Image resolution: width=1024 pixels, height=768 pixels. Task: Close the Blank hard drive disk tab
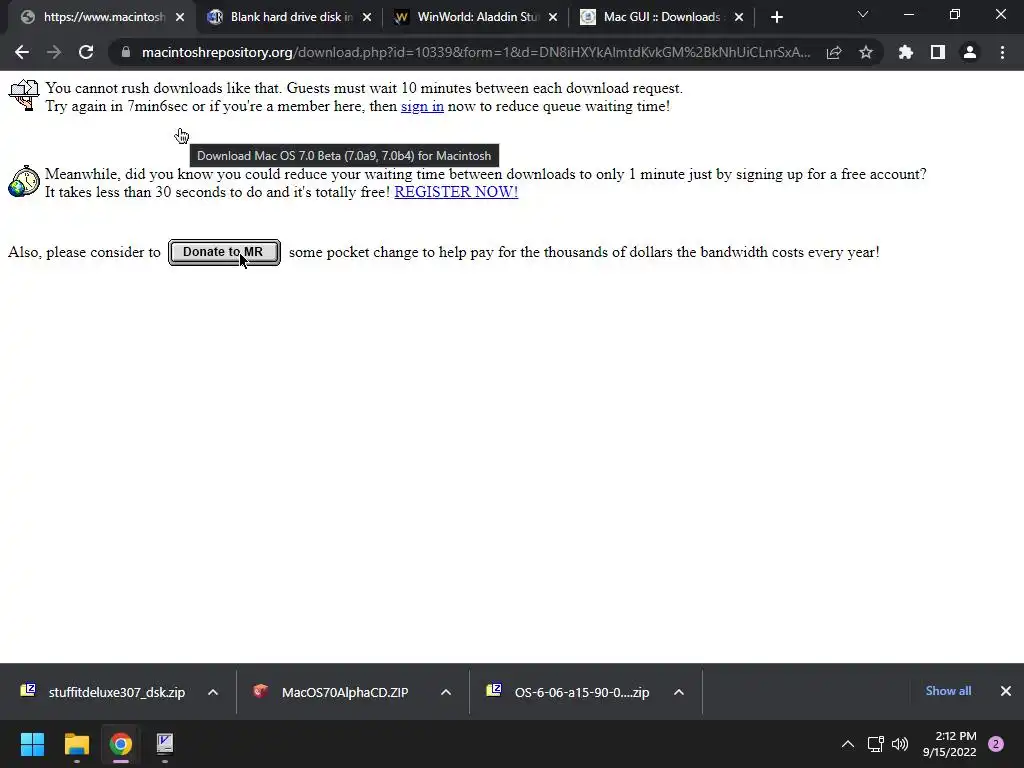367,17
